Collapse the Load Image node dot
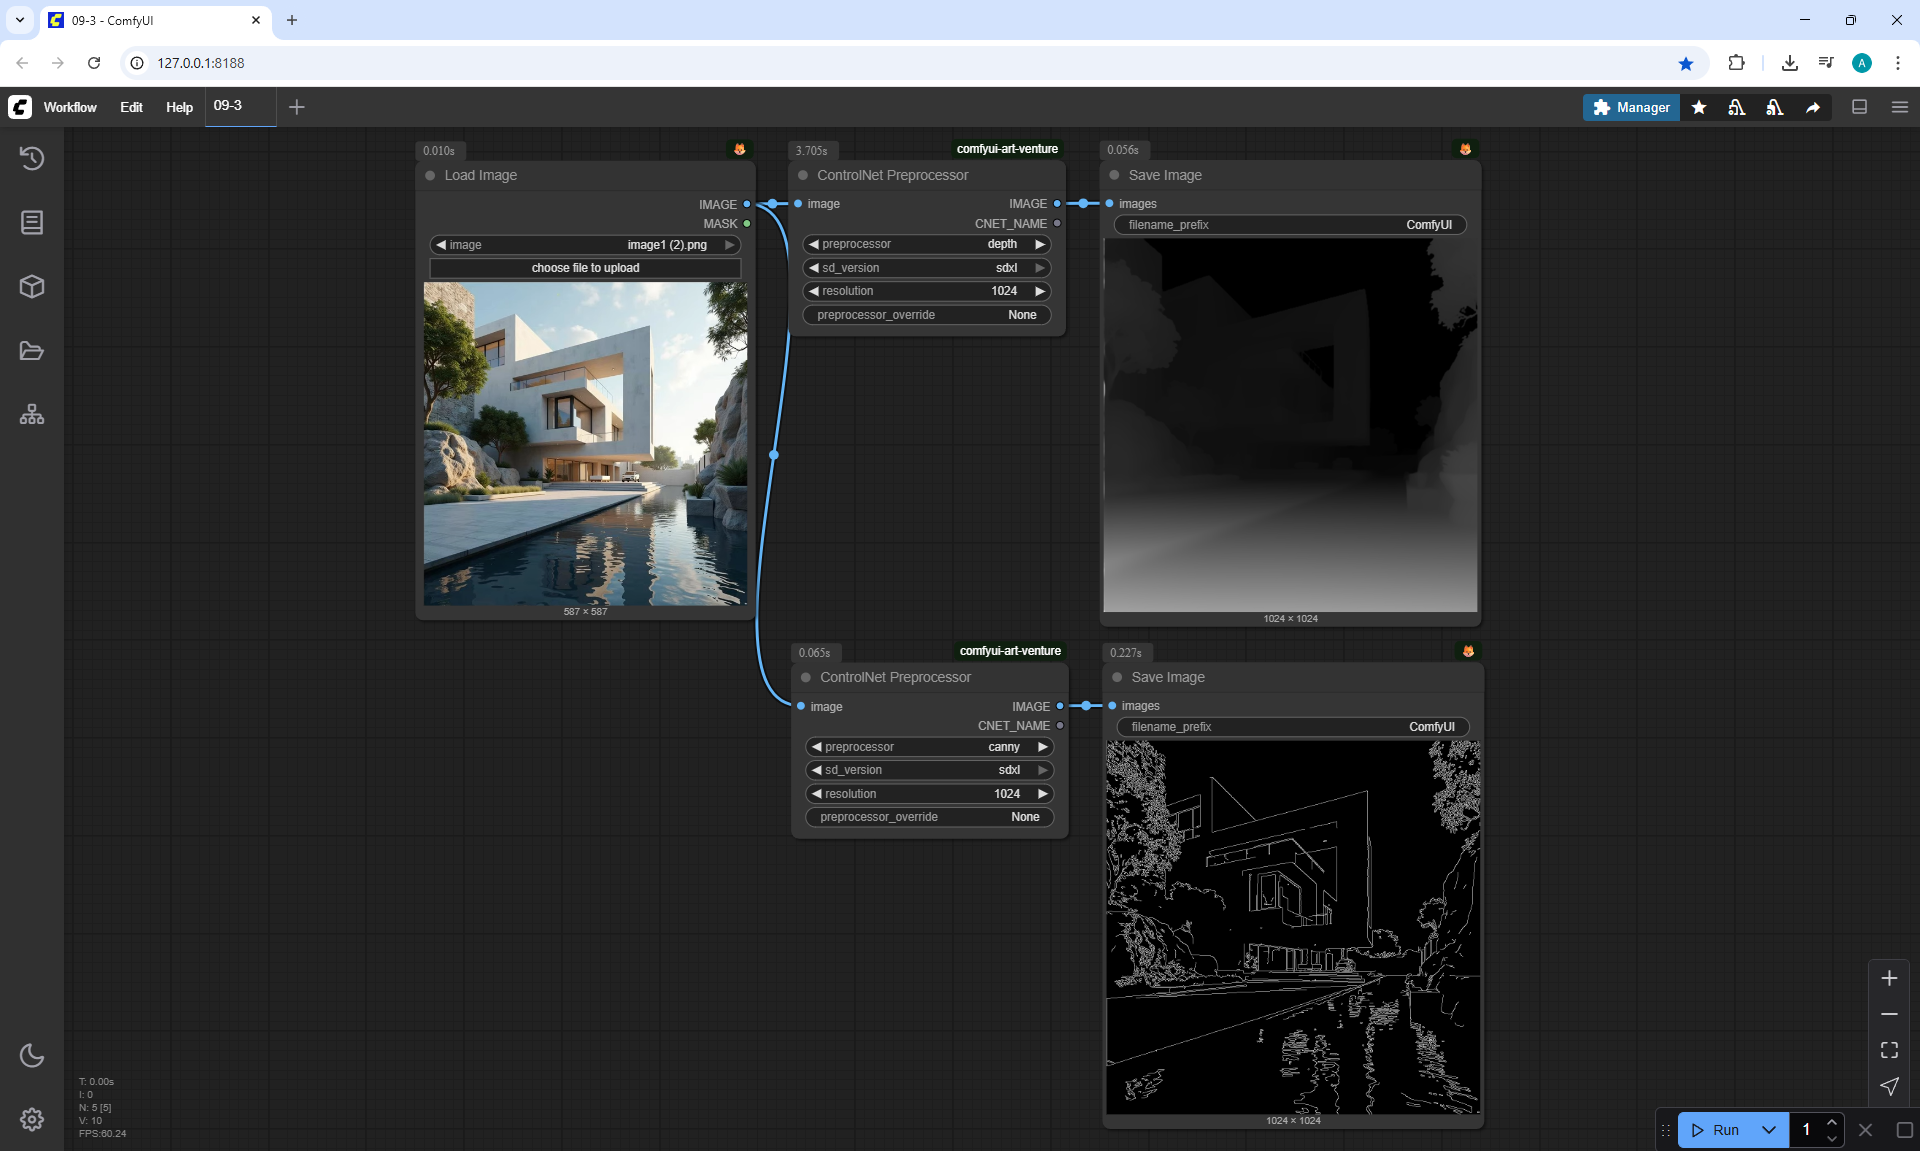Image resolution: width=1920 pixels, height=1151 pixels. [430, 175]
